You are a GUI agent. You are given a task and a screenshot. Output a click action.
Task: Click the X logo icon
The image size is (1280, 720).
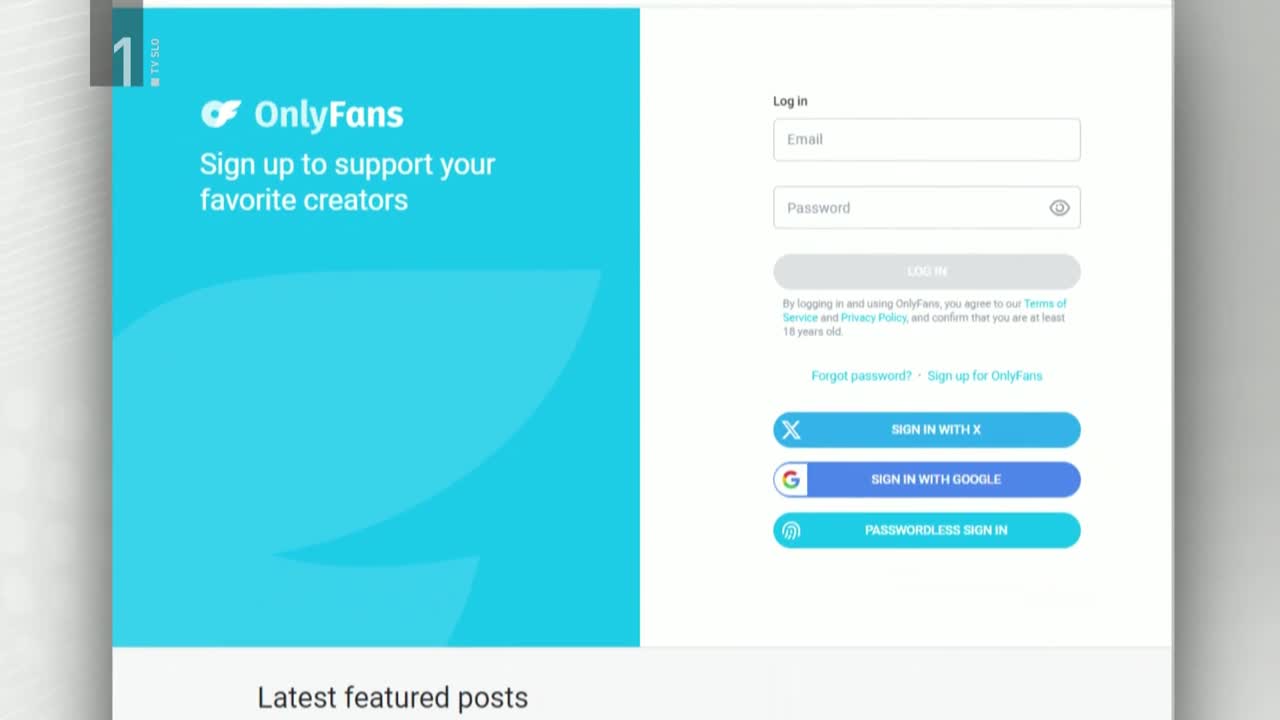pos(791,430)
